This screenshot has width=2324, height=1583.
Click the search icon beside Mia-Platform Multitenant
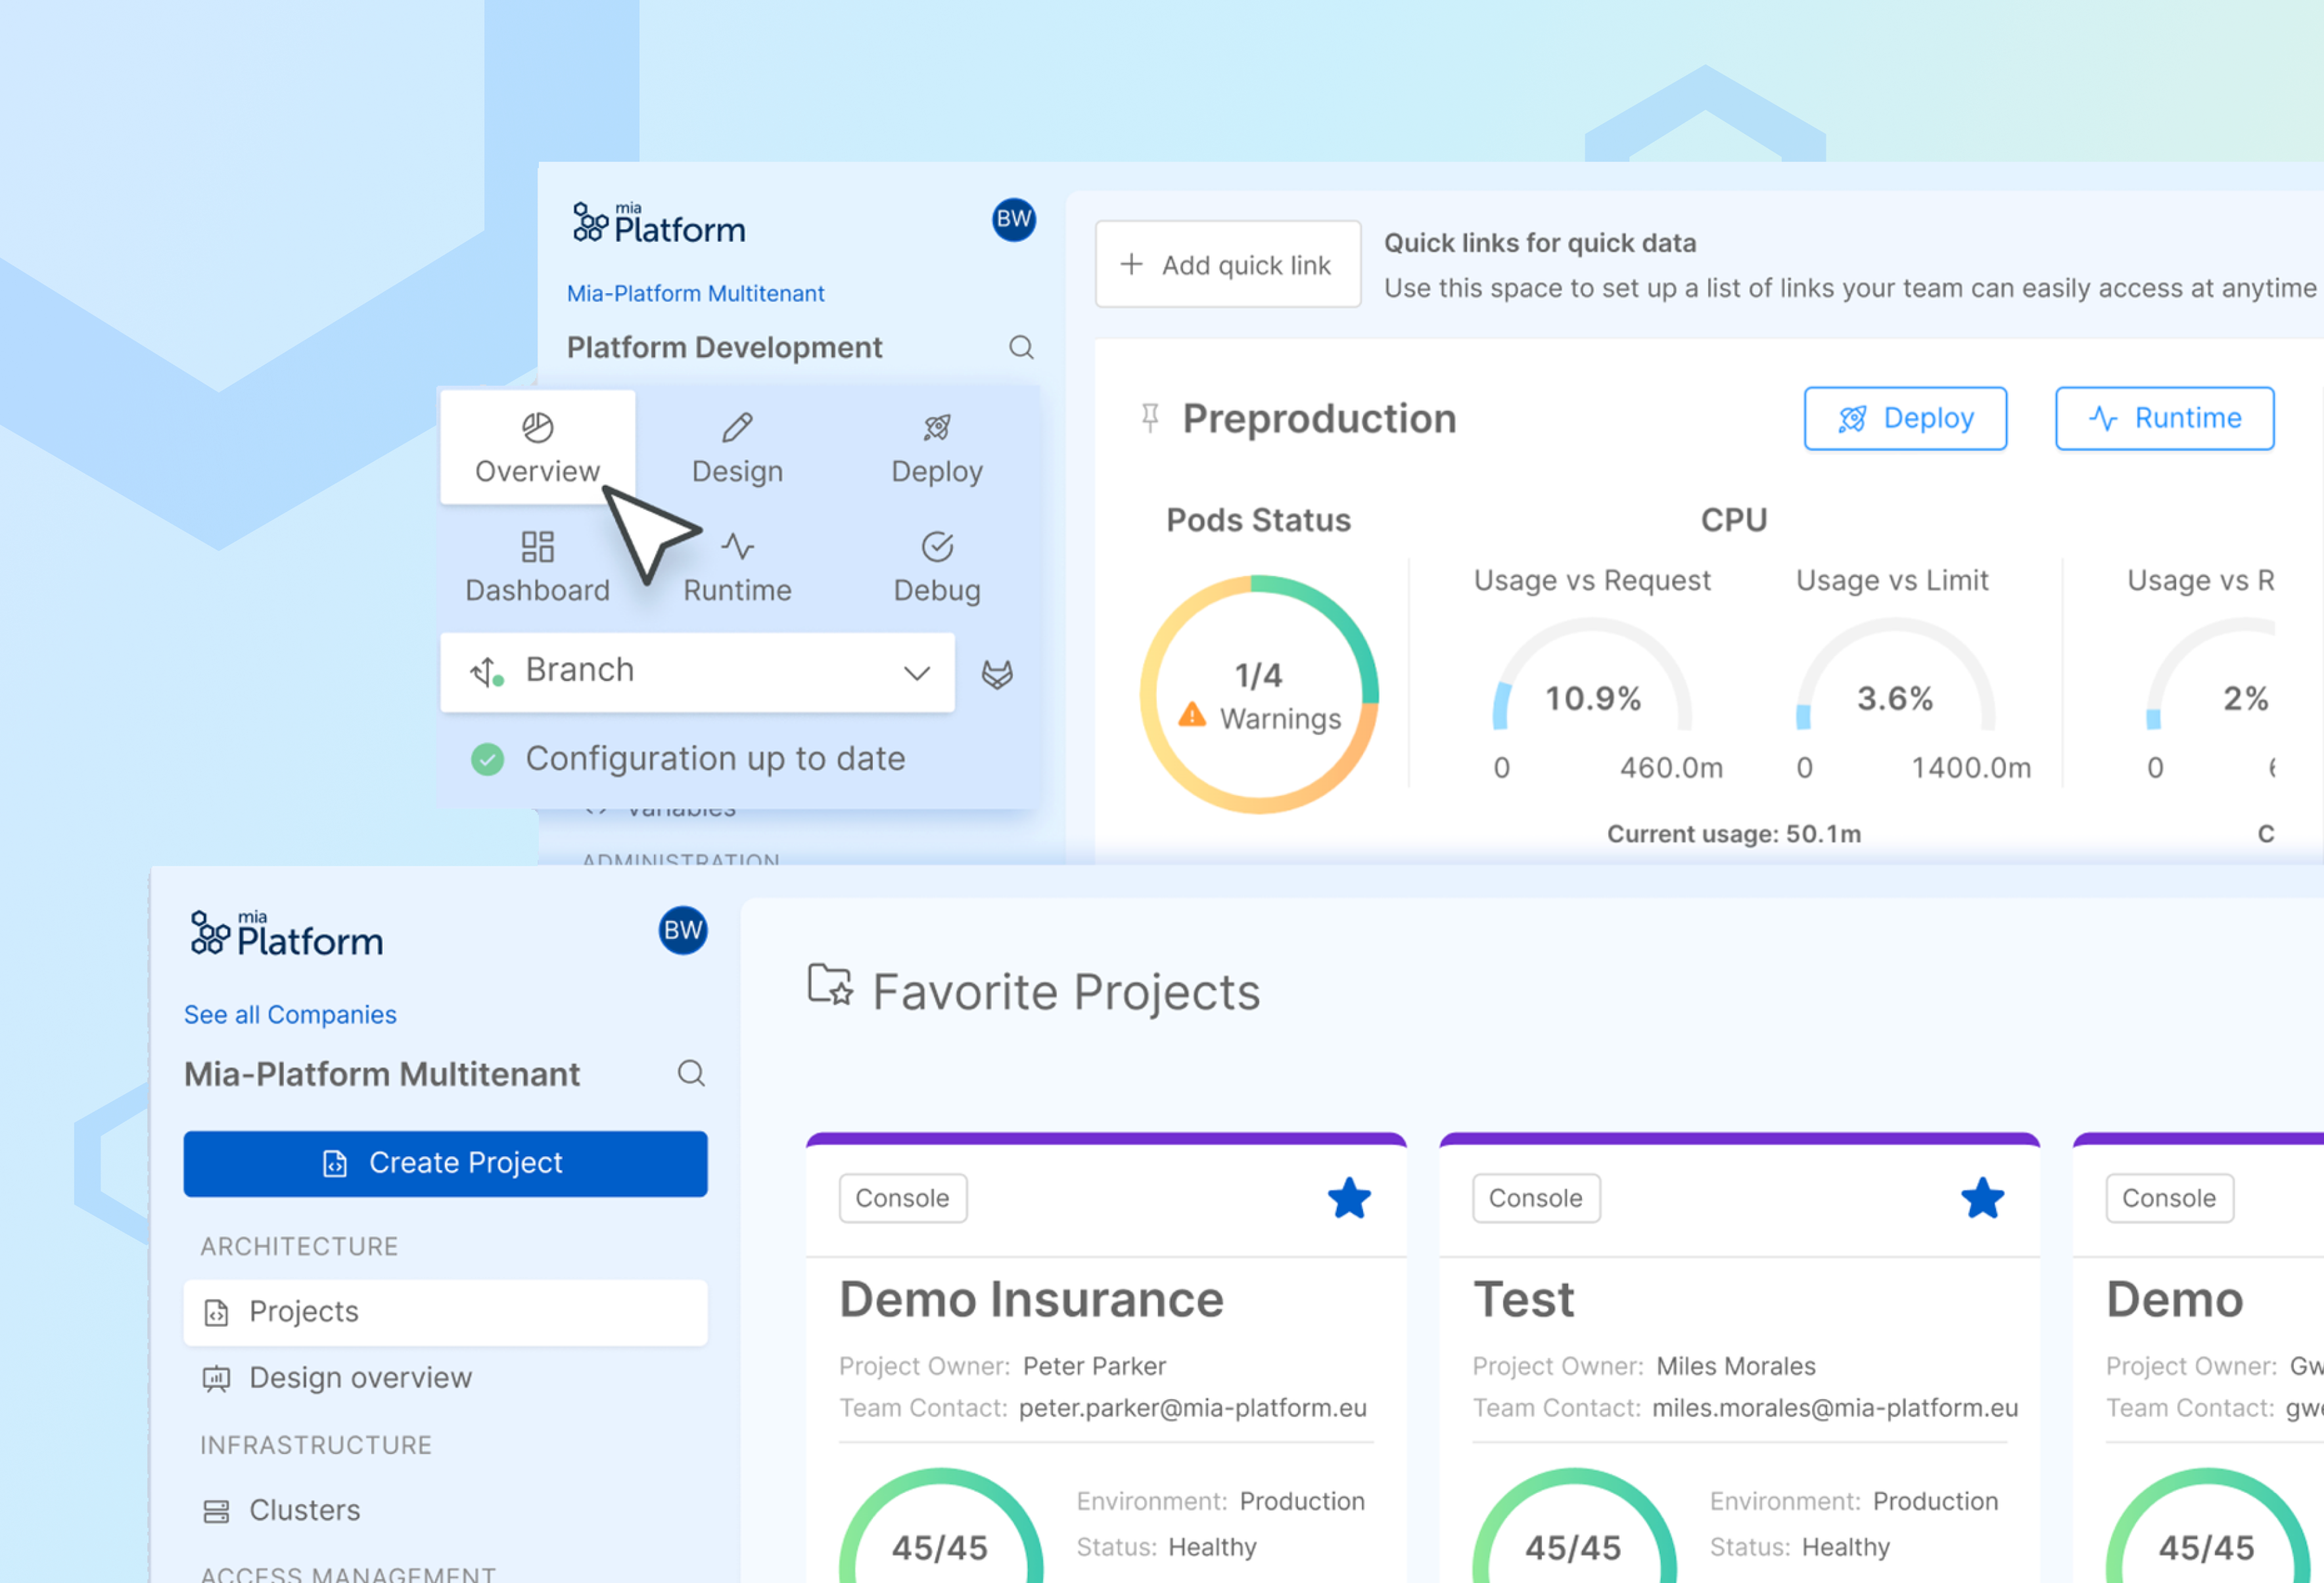coord(691,1074)
